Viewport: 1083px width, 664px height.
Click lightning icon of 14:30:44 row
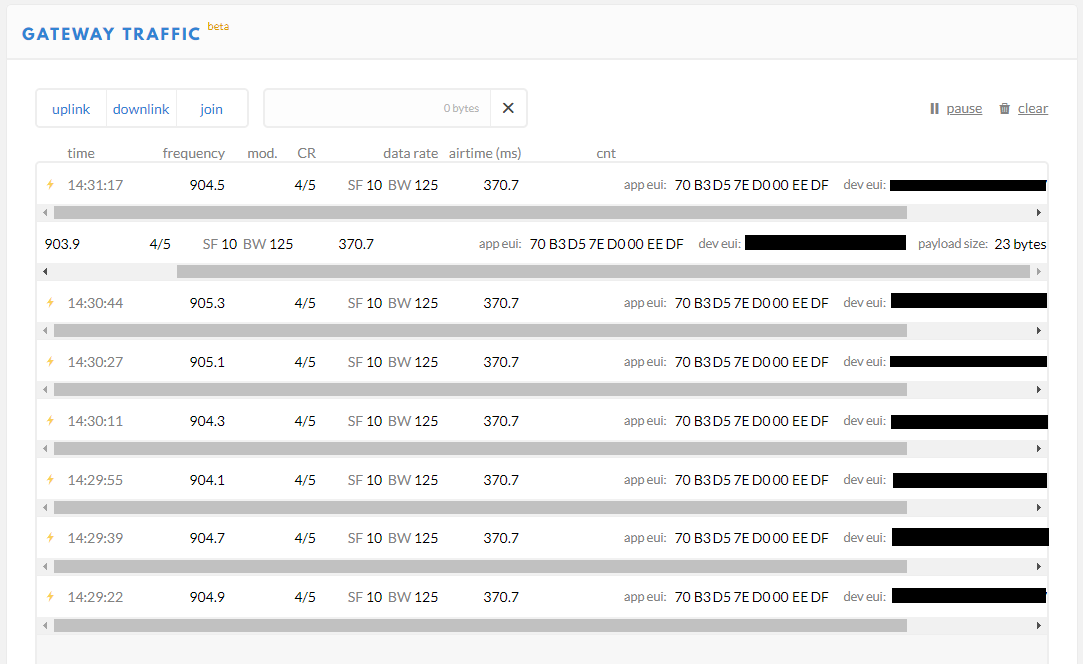tap(50, 303)
